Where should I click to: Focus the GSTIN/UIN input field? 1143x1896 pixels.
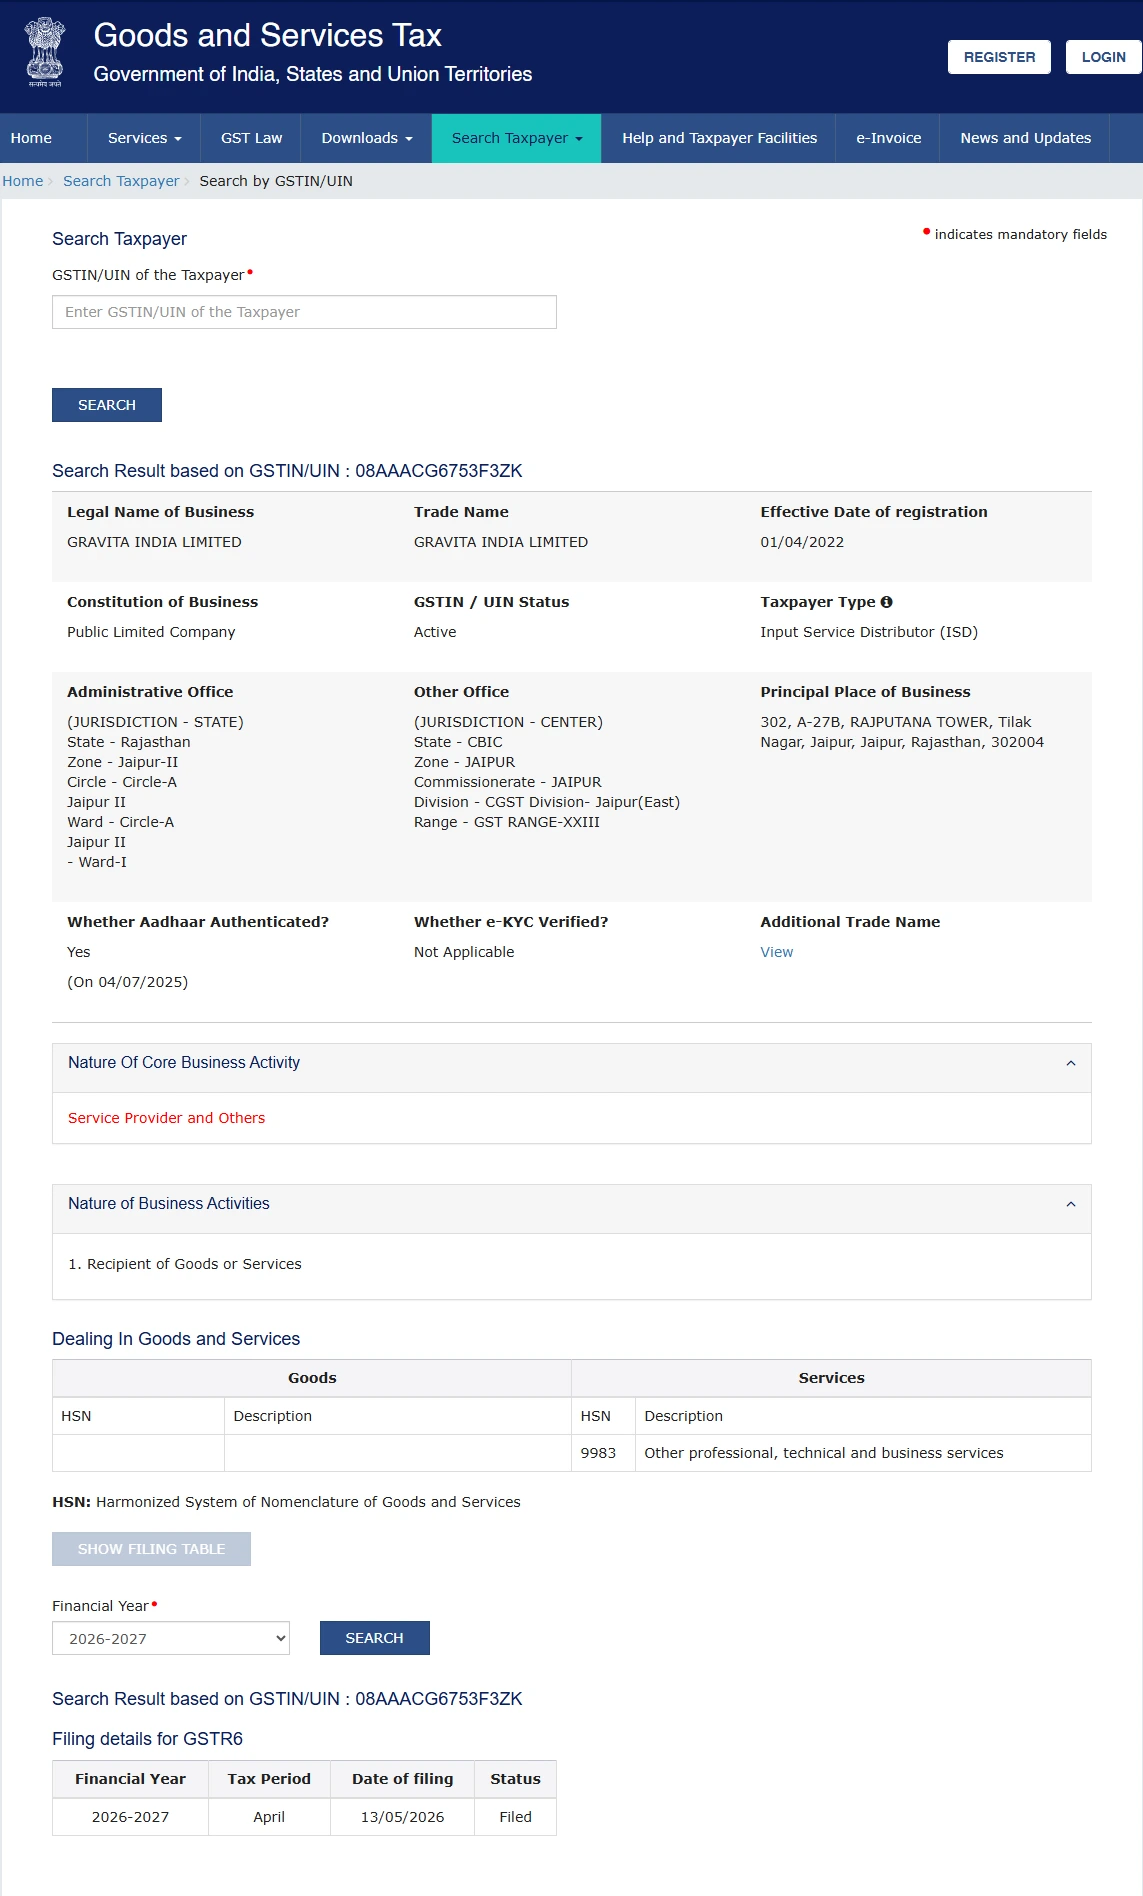[304, 312]
